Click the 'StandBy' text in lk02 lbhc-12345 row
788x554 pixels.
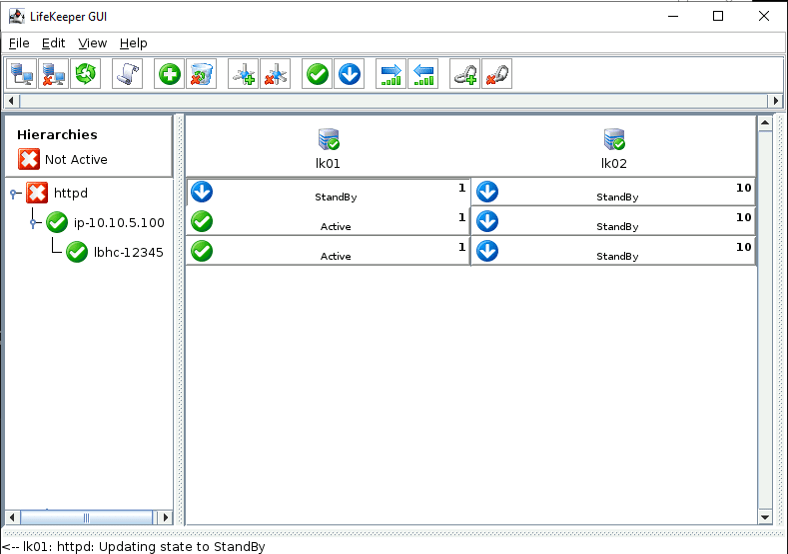point(617,256)
